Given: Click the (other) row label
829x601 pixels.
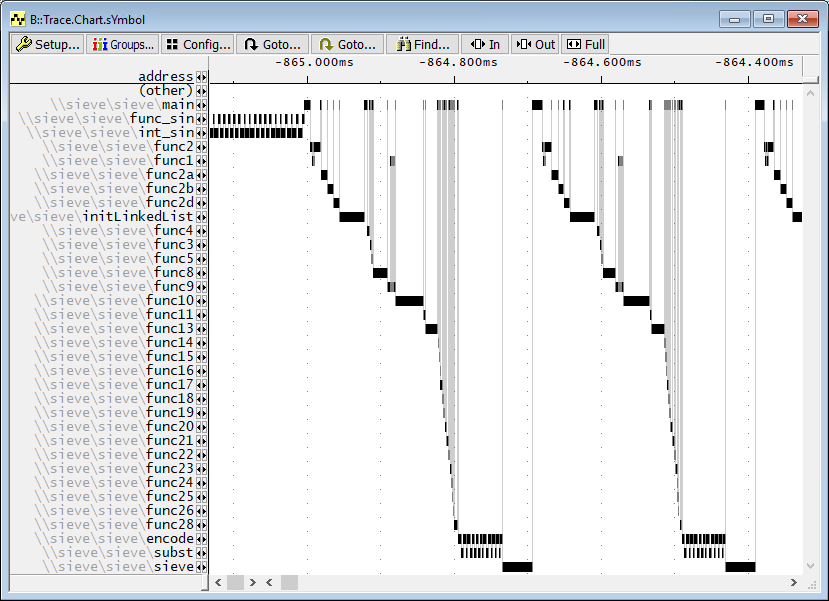Looking at the screenshot, I should [165, 91].
